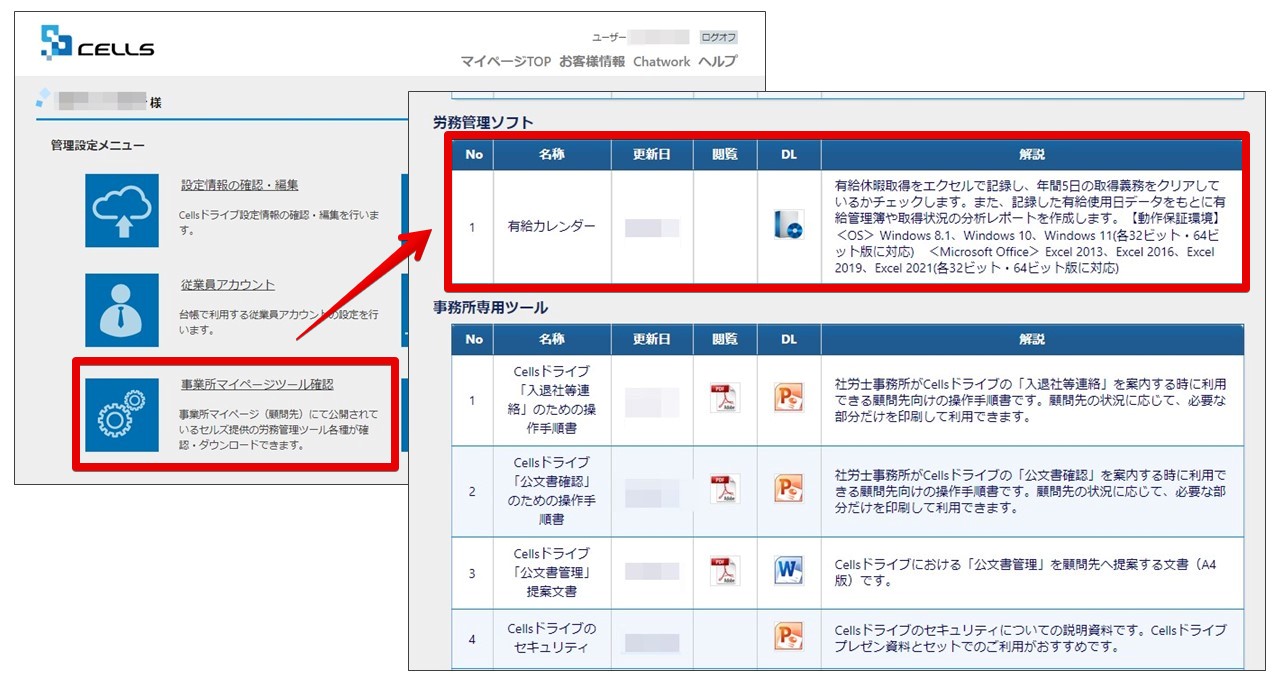Click 名称 header in 労務管理ソフト table

tap(552, 155)
